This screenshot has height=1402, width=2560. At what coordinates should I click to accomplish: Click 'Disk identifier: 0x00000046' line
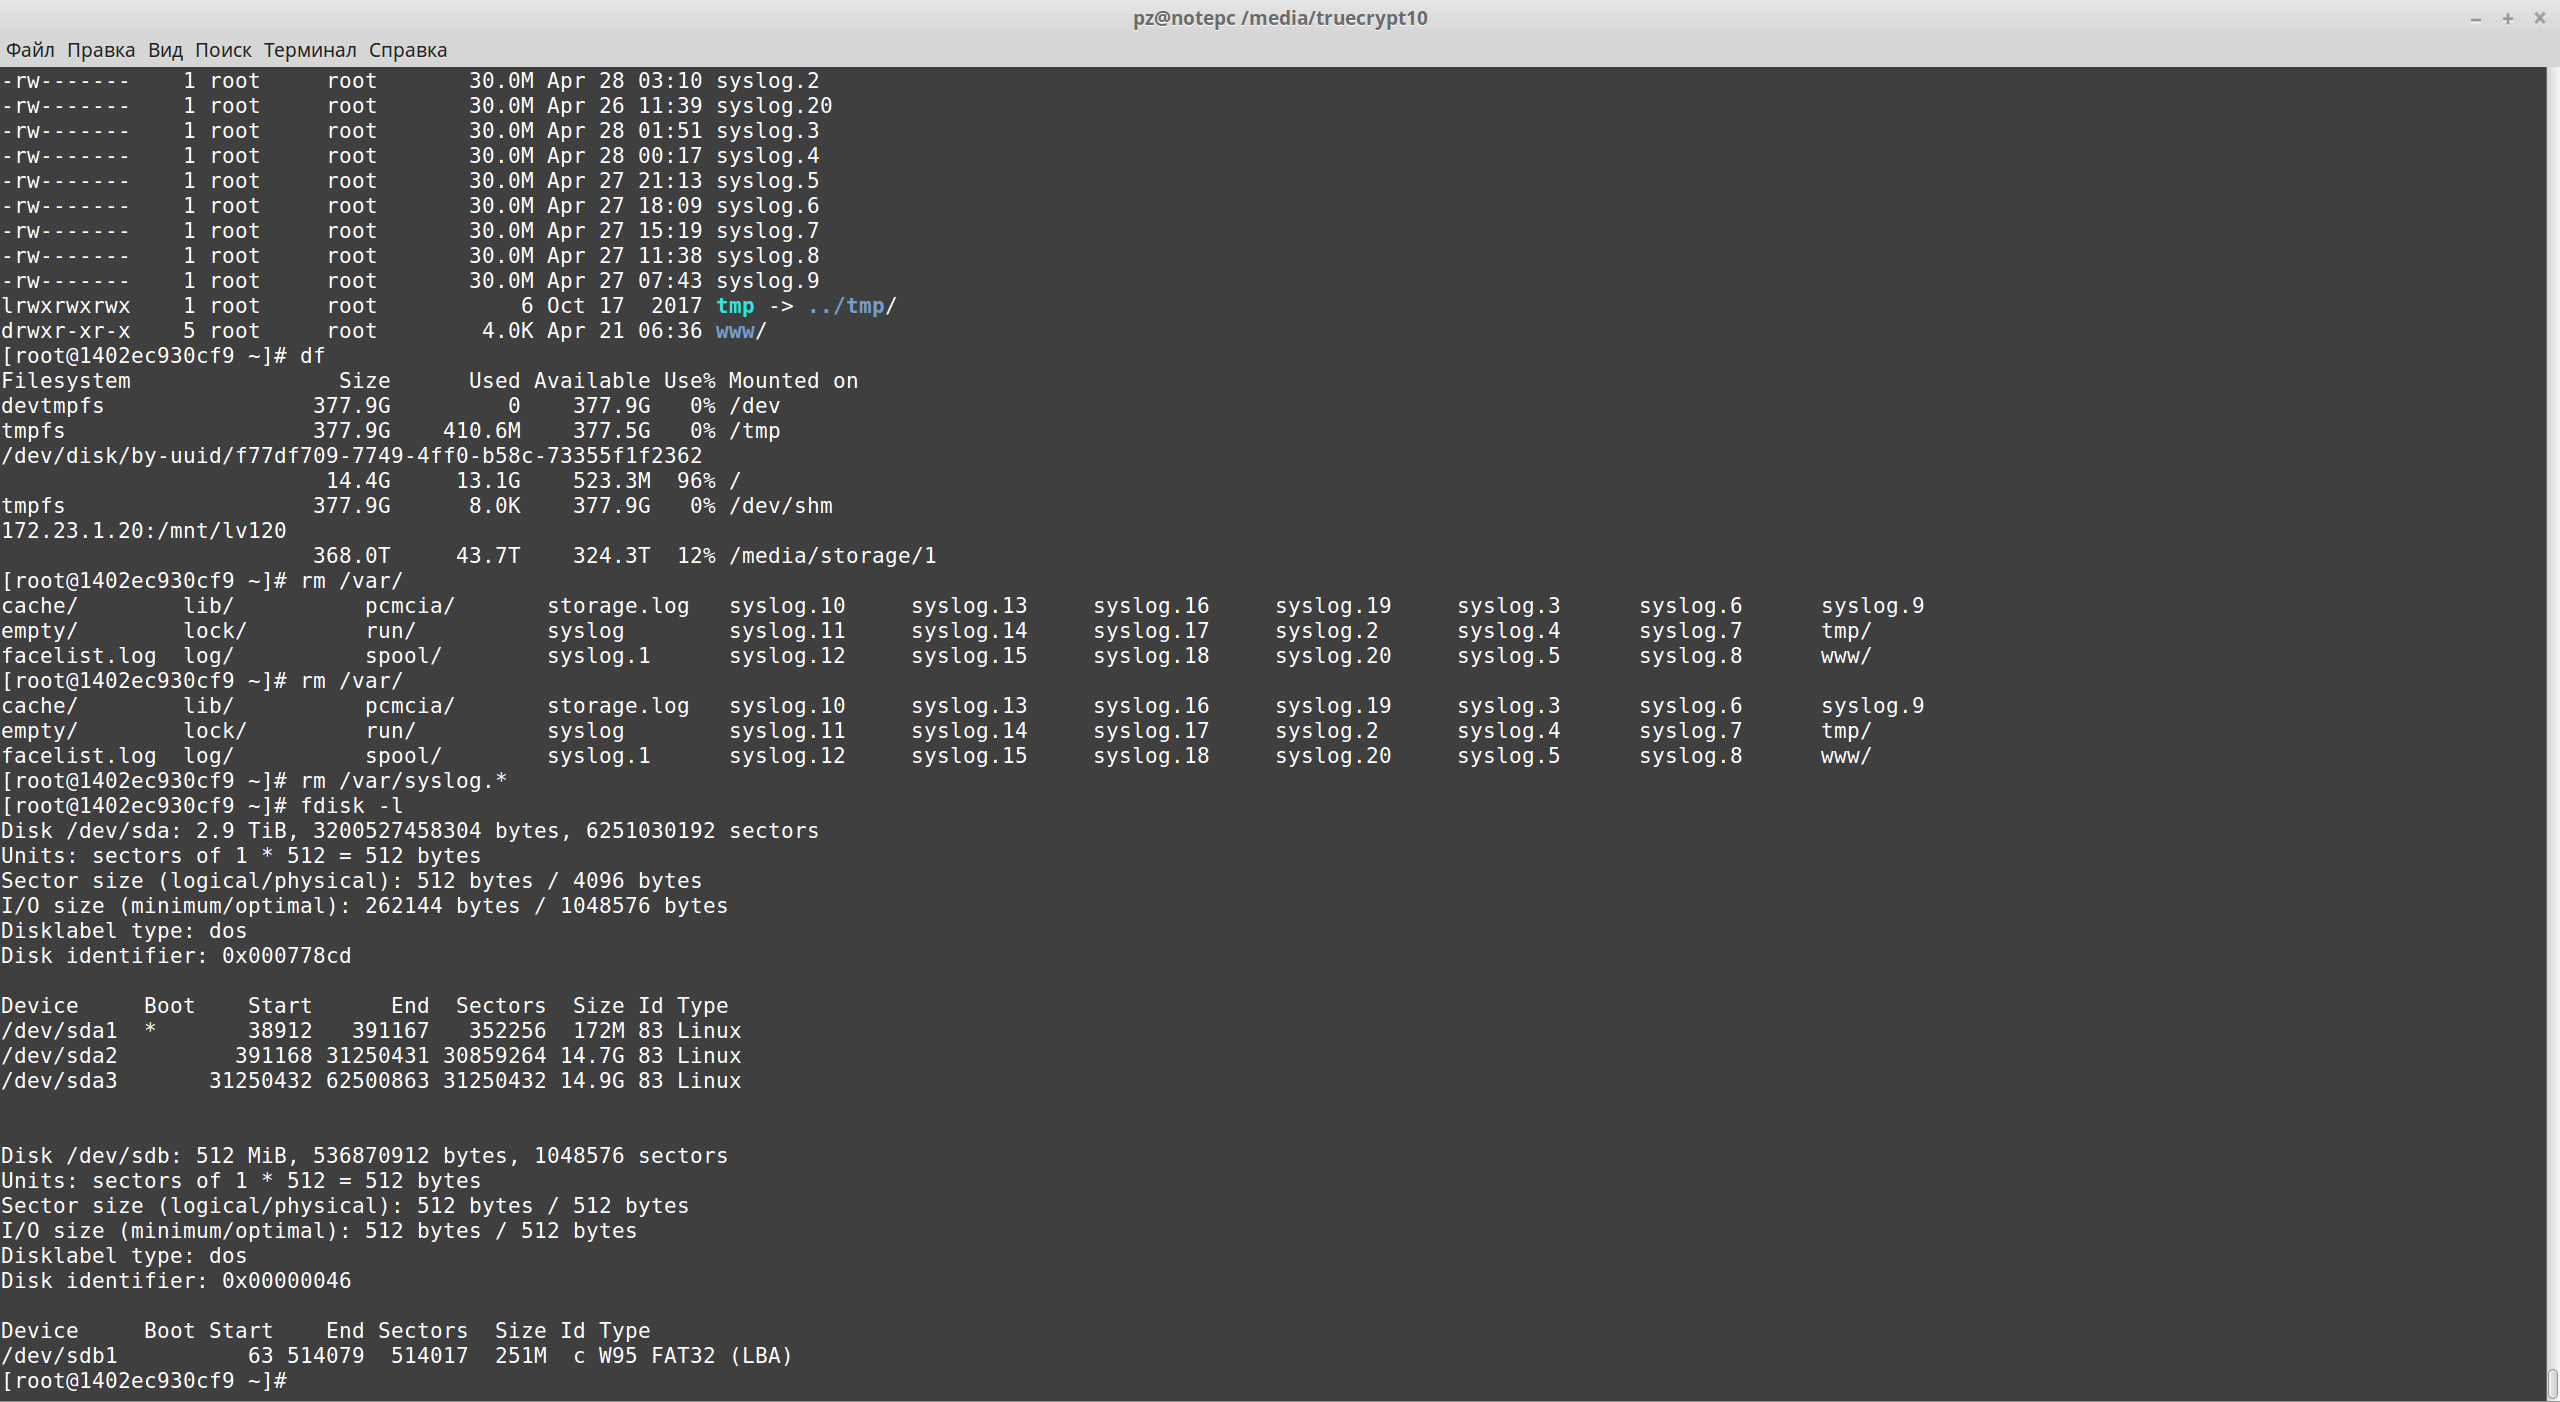coord(176,1281)
